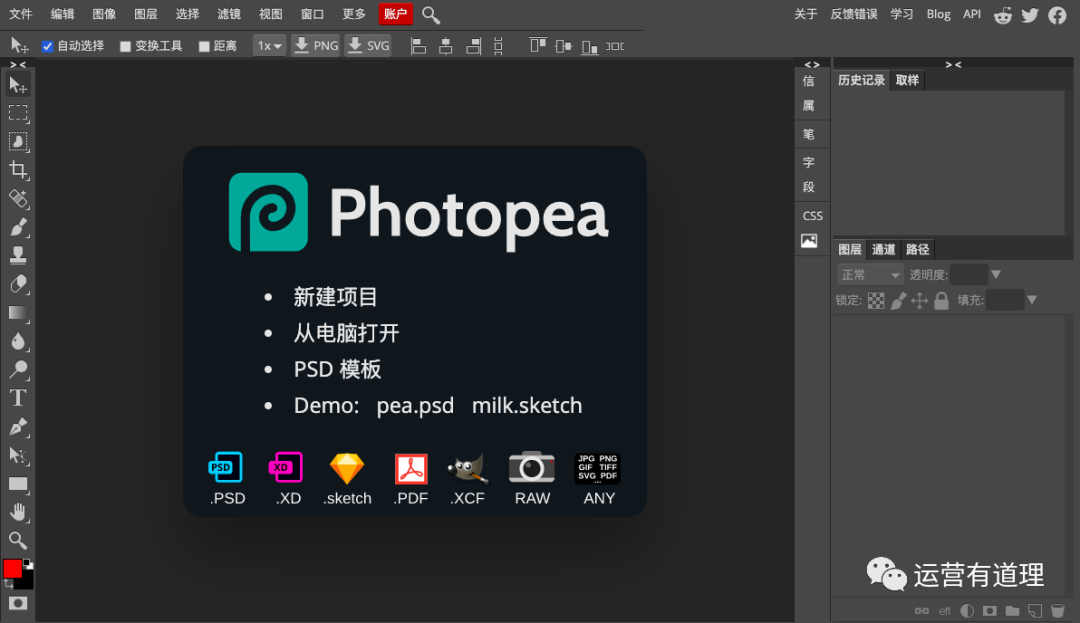Image resolution: width=1080 pixels, height=623 pixels.
Task: Open the blend mode 正常 dropdown
Action: pyautogui.click(x=869, y=275)
